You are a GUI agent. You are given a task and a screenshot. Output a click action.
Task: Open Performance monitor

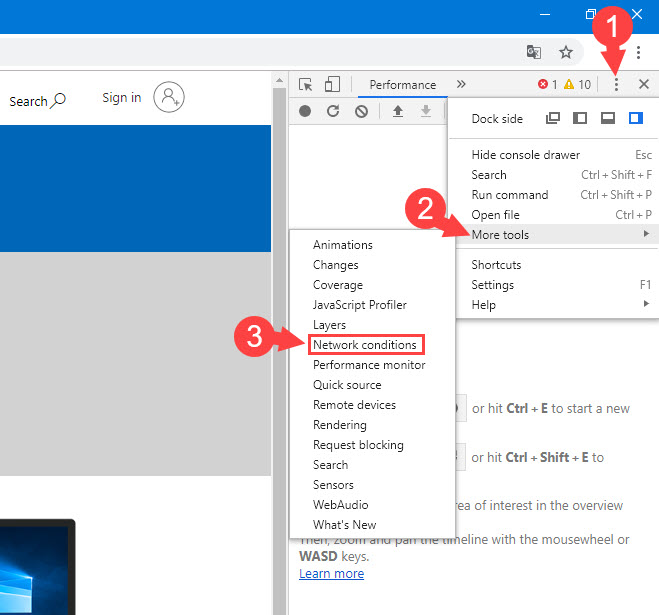[372, 365]
